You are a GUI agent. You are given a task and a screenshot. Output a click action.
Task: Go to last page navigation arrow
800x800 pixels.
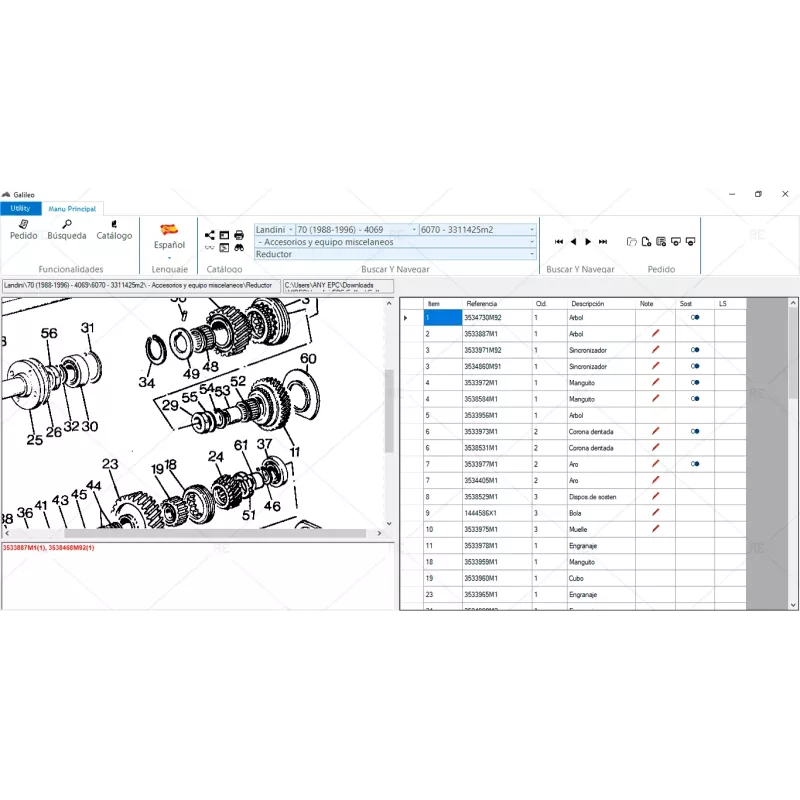point(603,241)
